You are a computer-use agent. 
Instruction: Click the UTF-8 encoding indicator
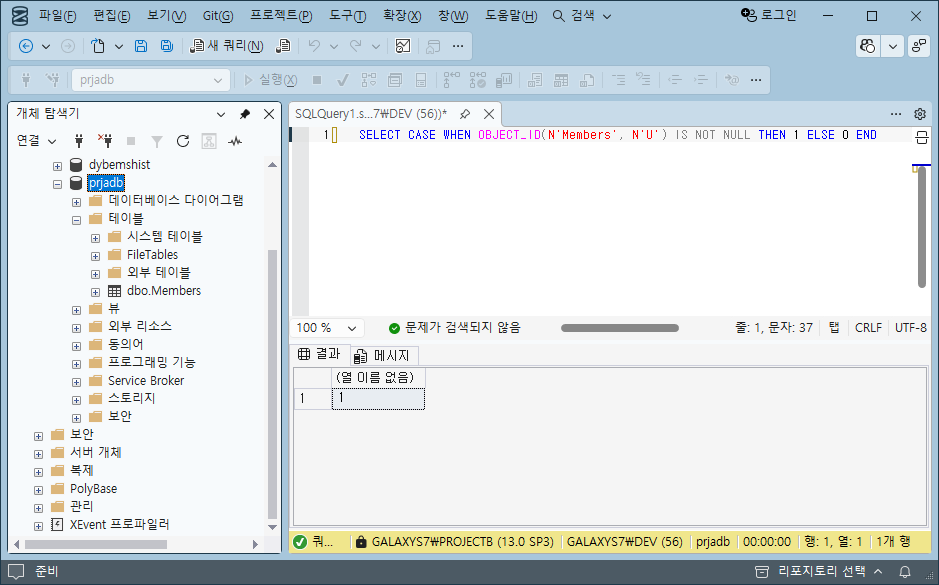pos(911,328)
